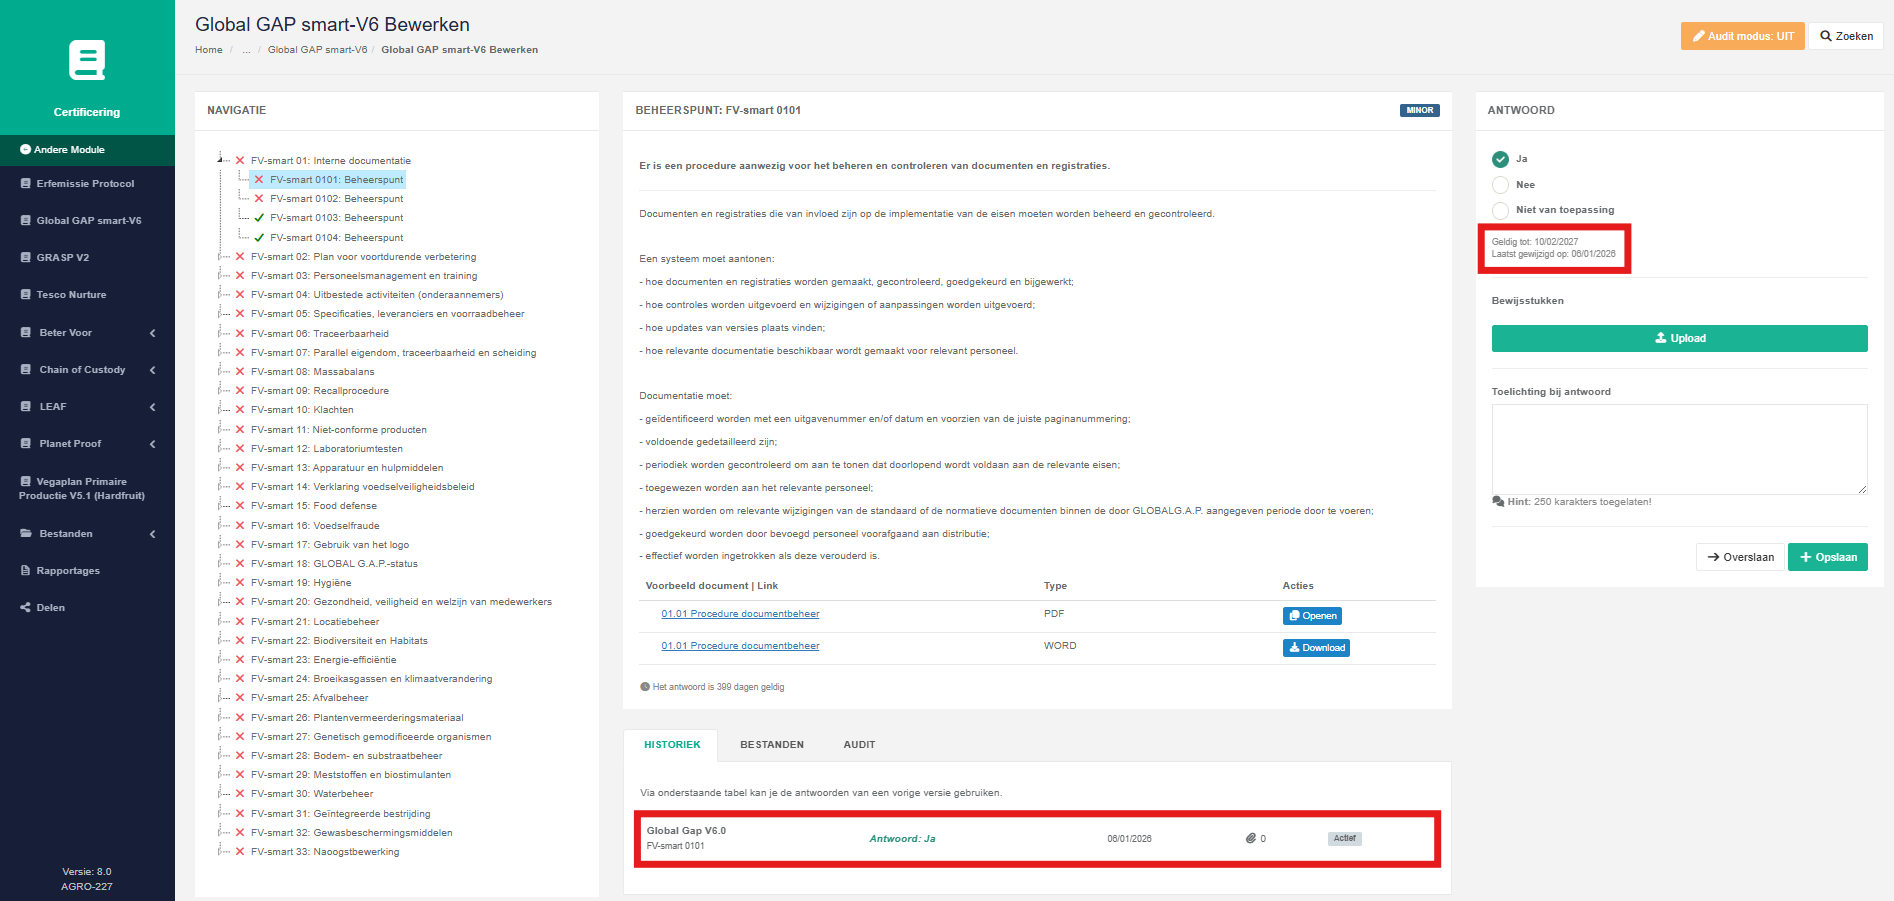Select FV-smart 25: Afvalbeheer in navigation

tap(310, 698)
